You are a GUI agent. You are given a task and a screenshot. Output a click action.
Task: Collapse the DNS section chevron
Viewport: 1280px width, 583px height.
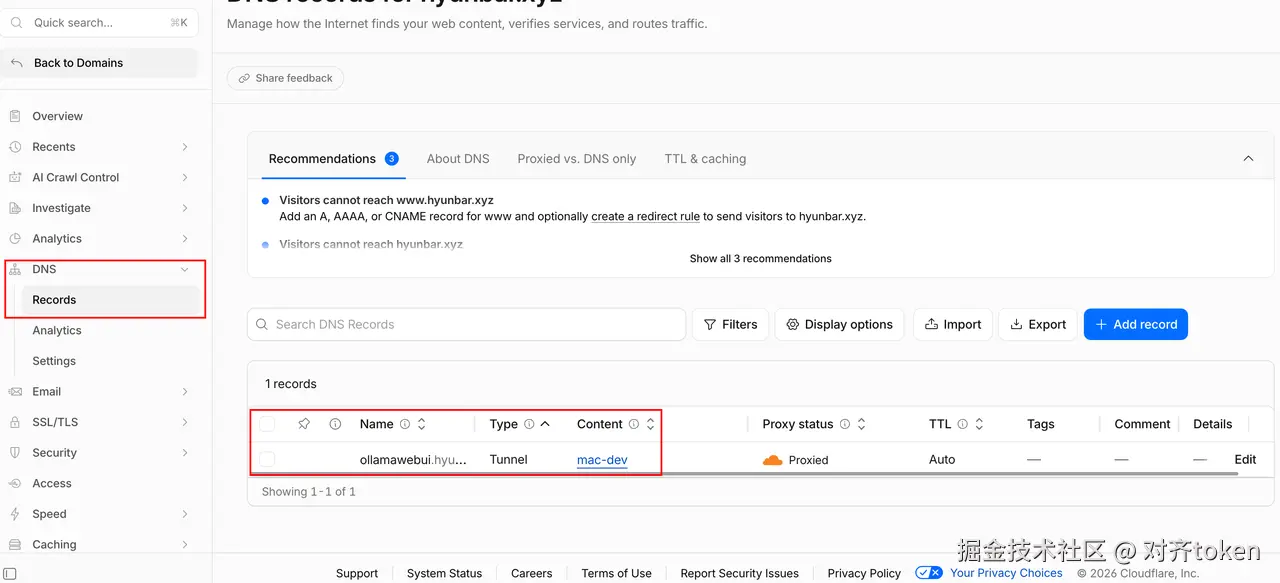click(x=185, y=269)
